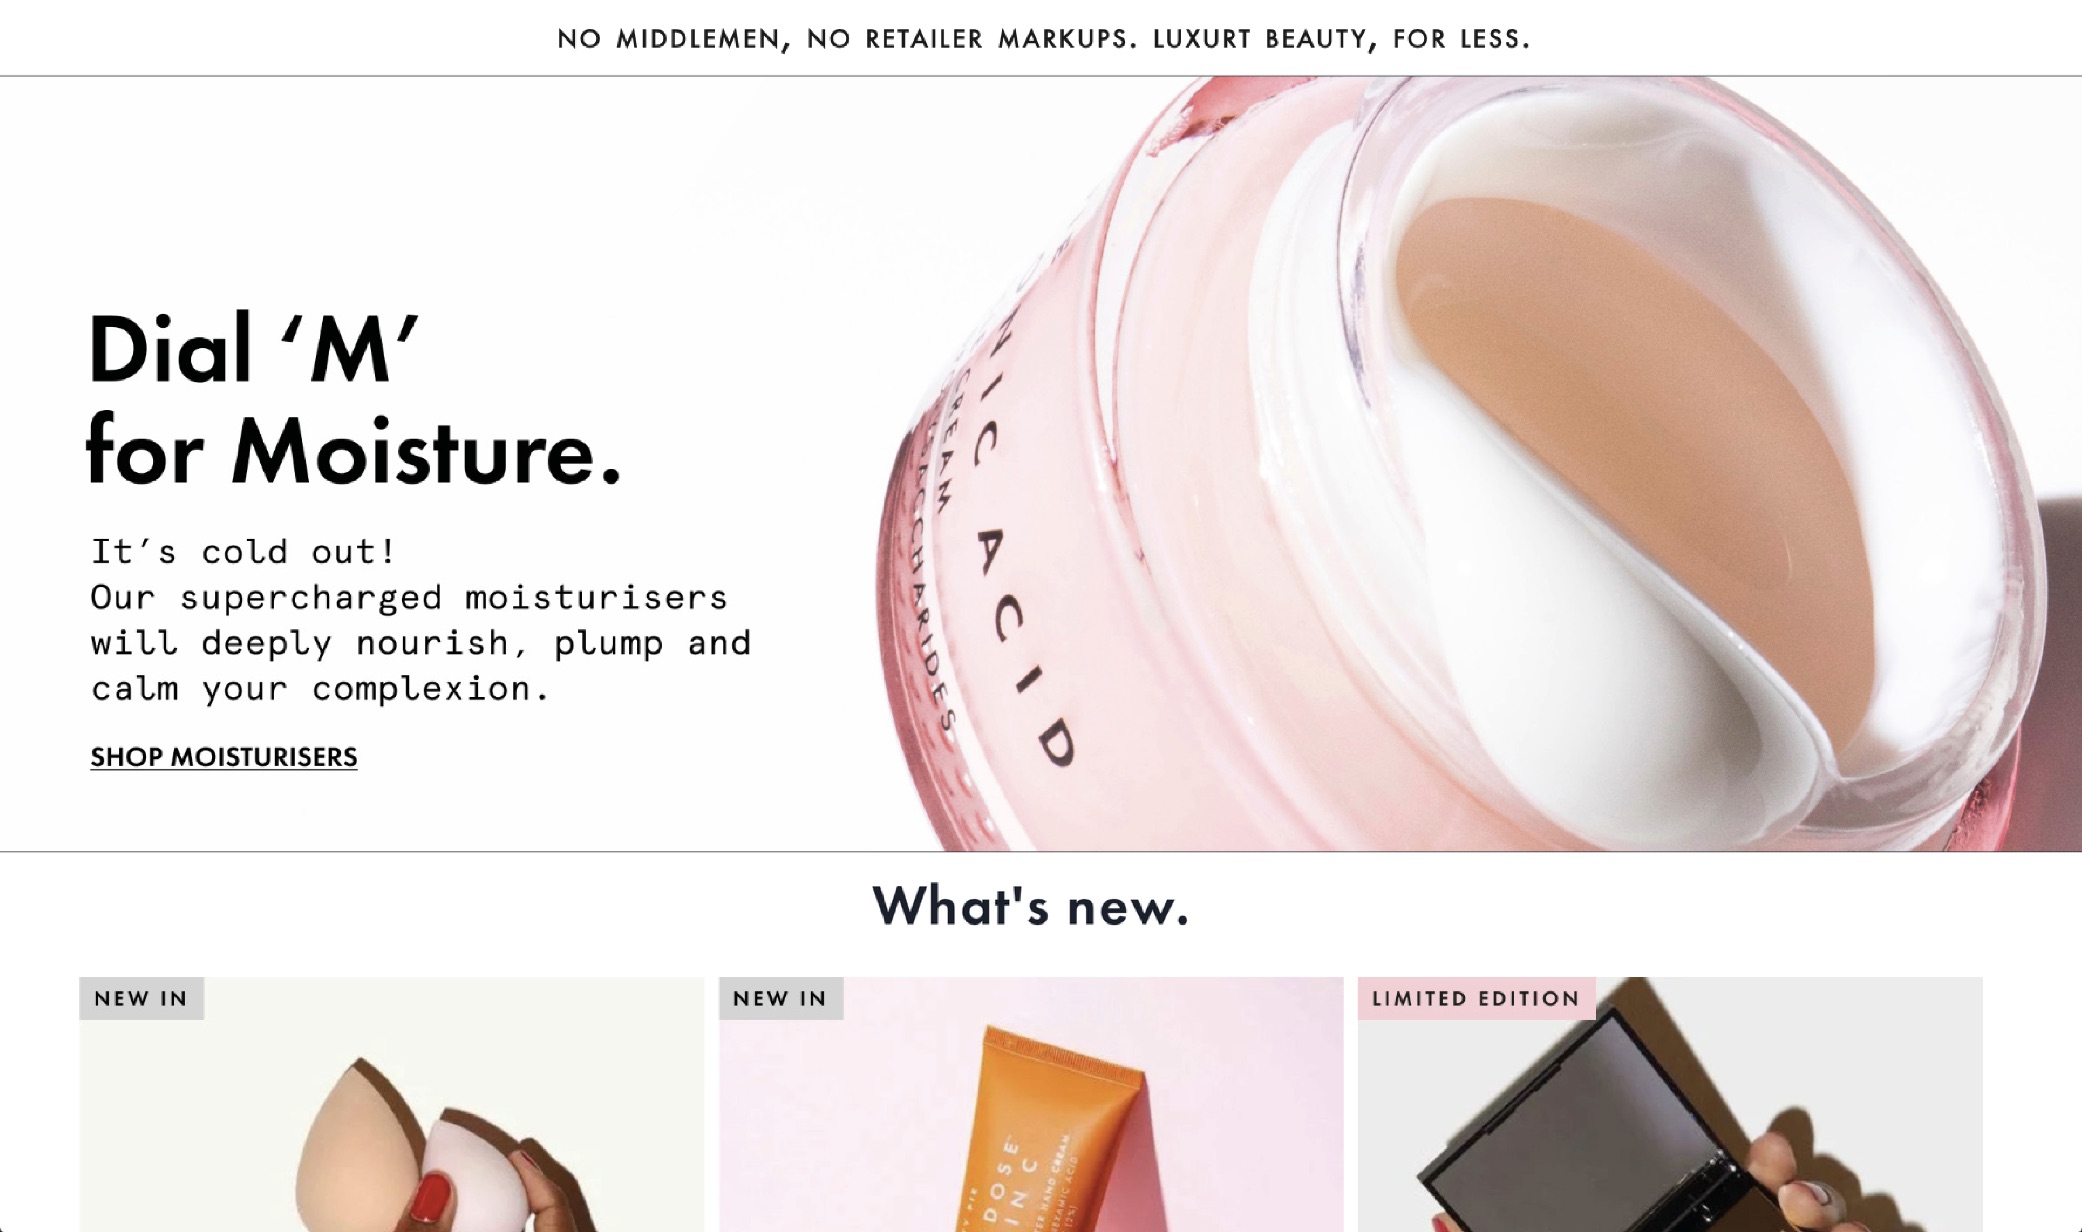Open the Shop Moisturisers link
The height and width of the screenshot is (1232, 2082).
(224, 757)
